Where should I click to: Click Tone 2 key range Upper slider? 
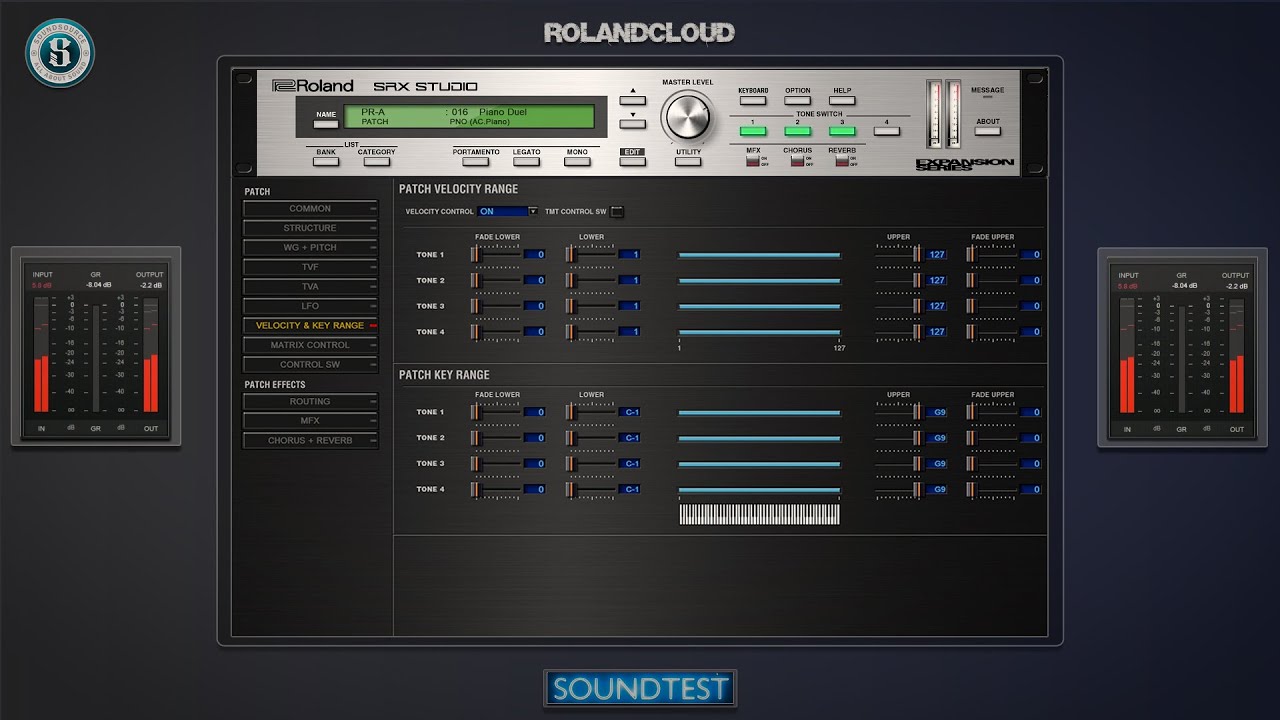click(x=899, y=438)
